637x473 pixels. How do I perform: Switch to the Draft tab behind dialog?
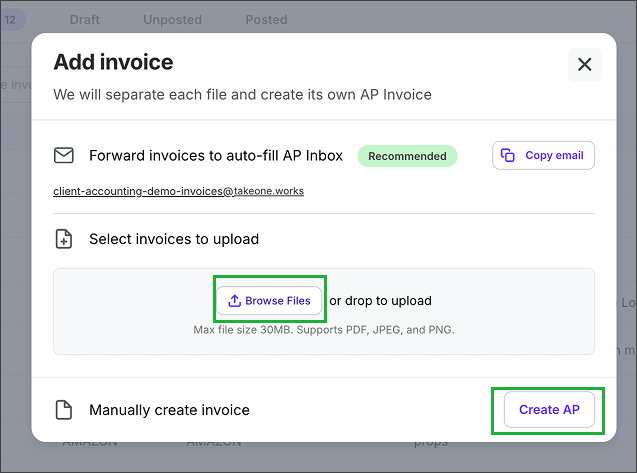coord(84,20)
